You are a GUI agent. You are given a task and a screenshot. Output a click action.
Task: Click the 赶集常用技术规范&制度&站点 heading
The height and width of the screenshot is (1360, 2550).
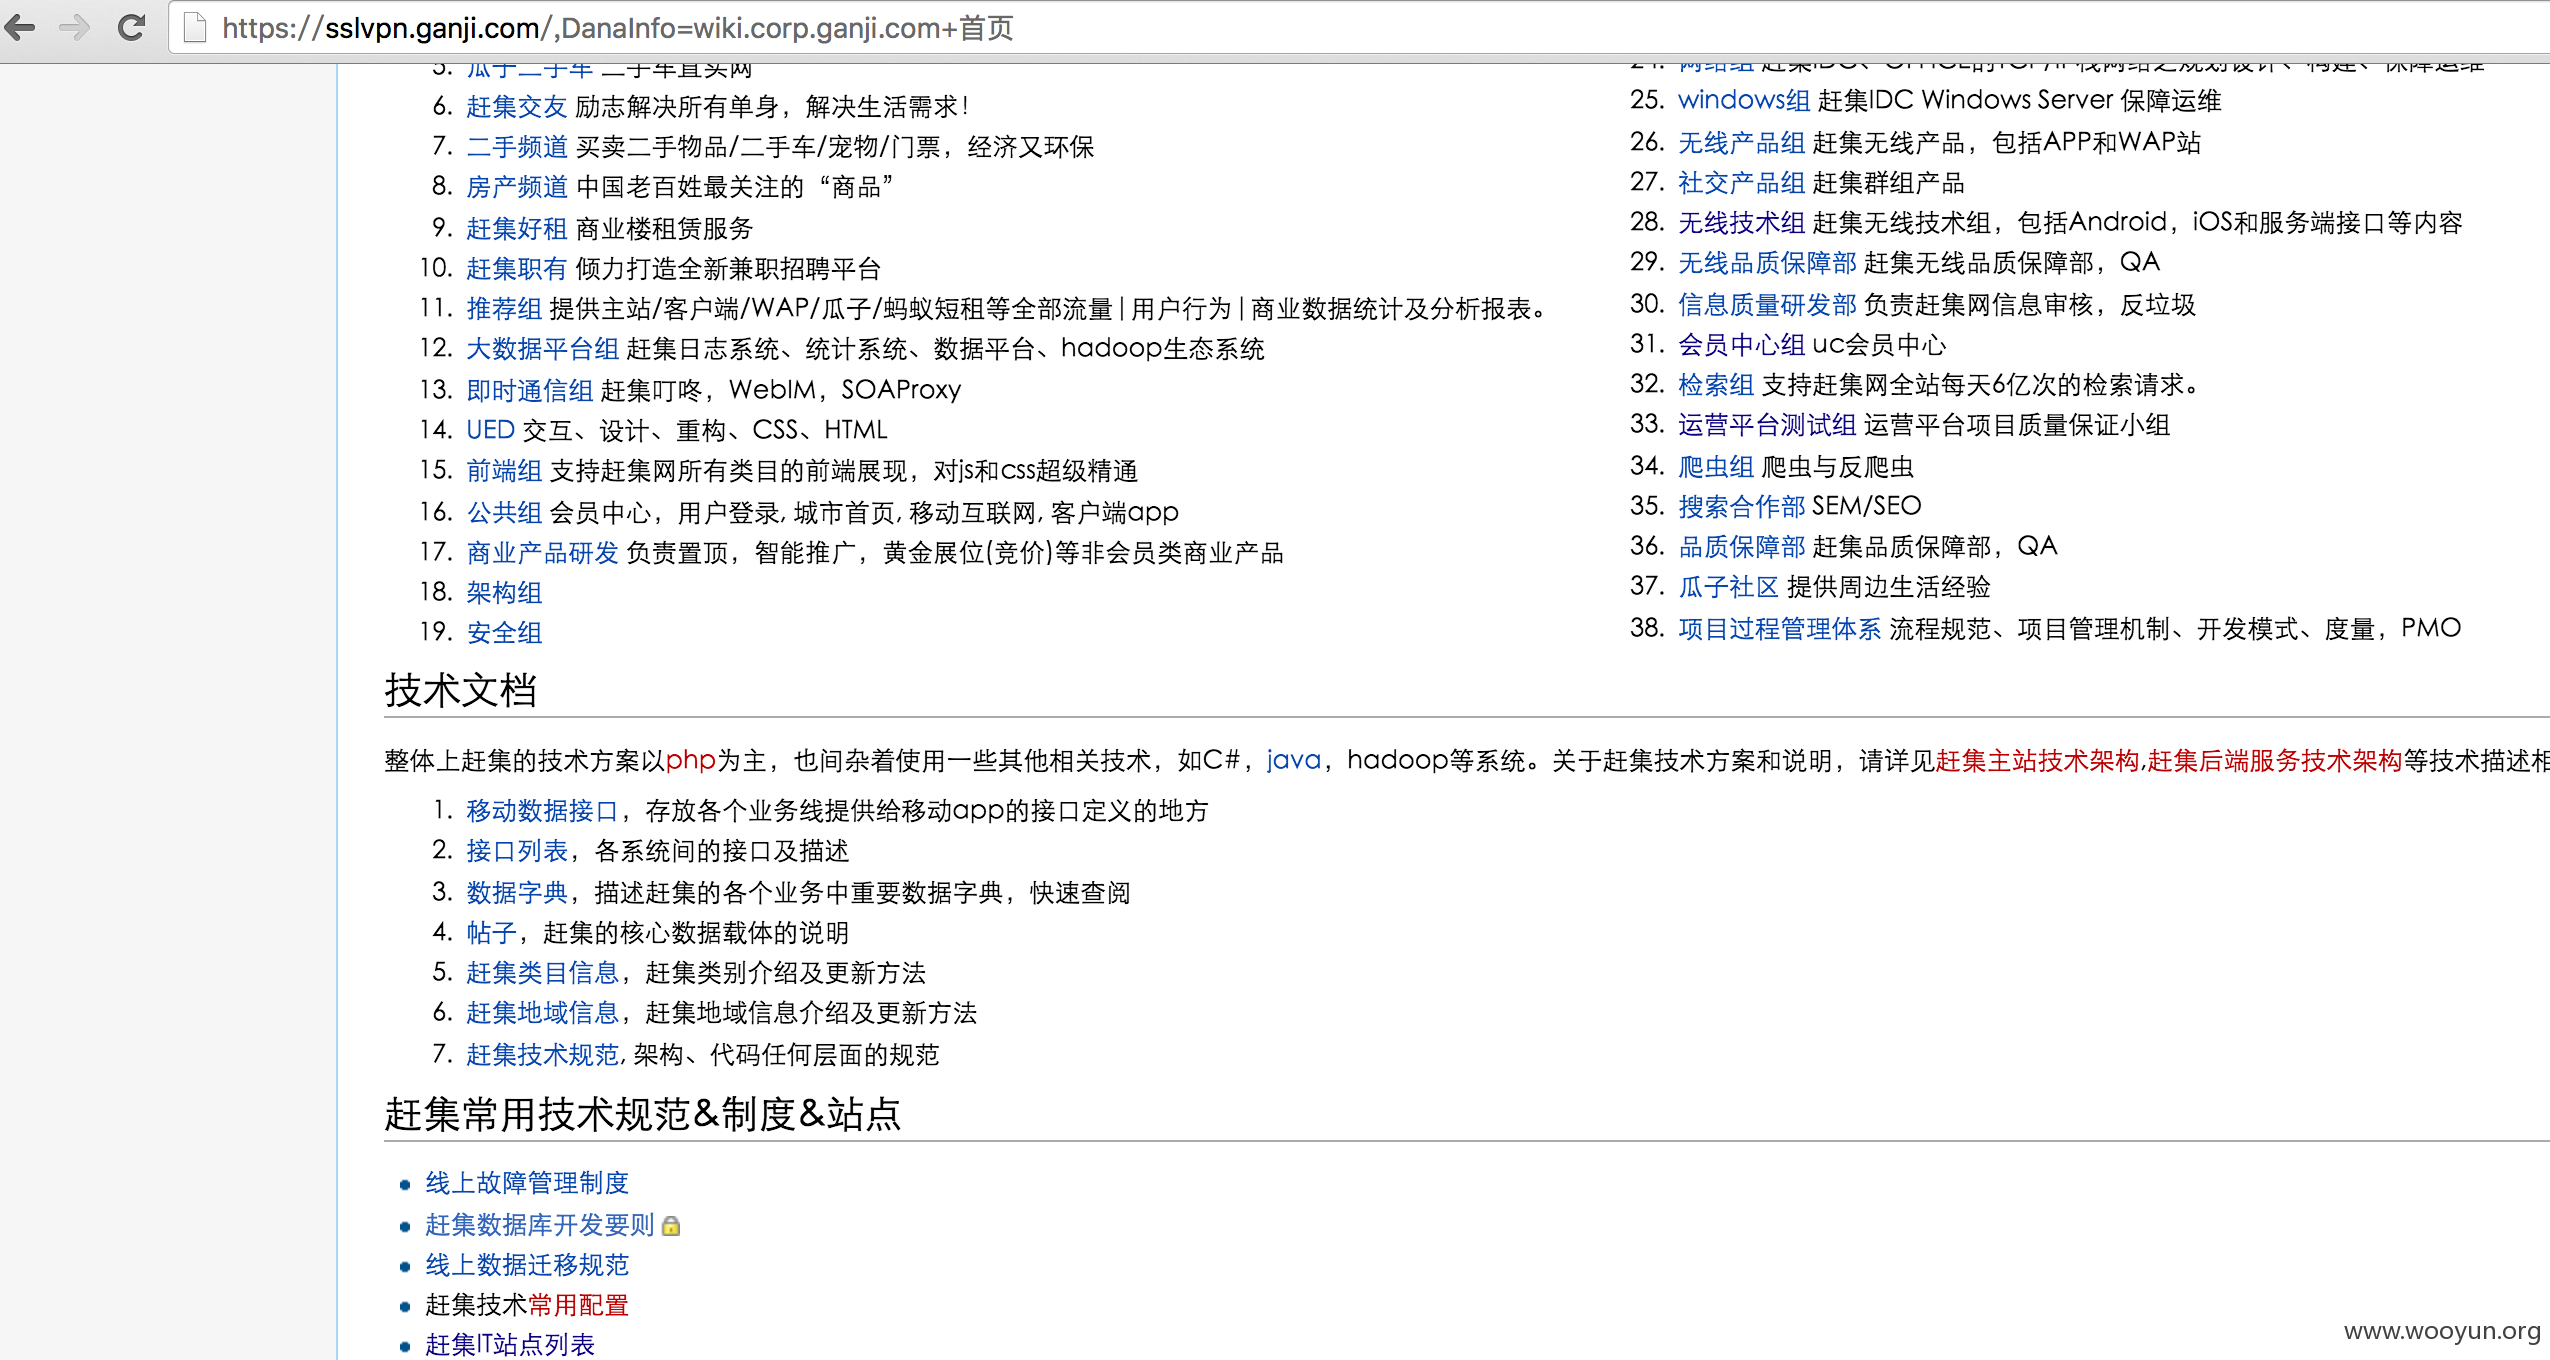(x=643, y=1114)
